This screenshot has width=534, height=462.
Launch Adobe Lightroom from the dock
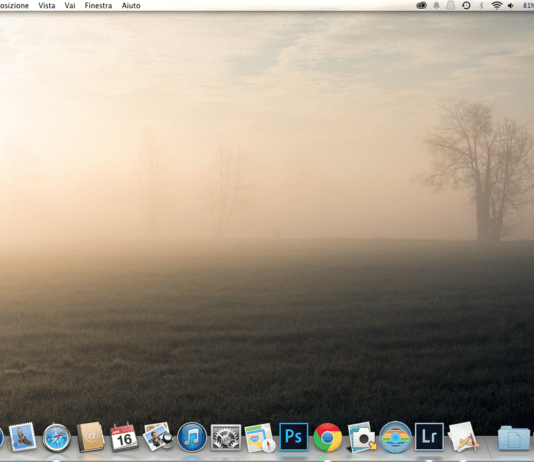coord(429,437)
